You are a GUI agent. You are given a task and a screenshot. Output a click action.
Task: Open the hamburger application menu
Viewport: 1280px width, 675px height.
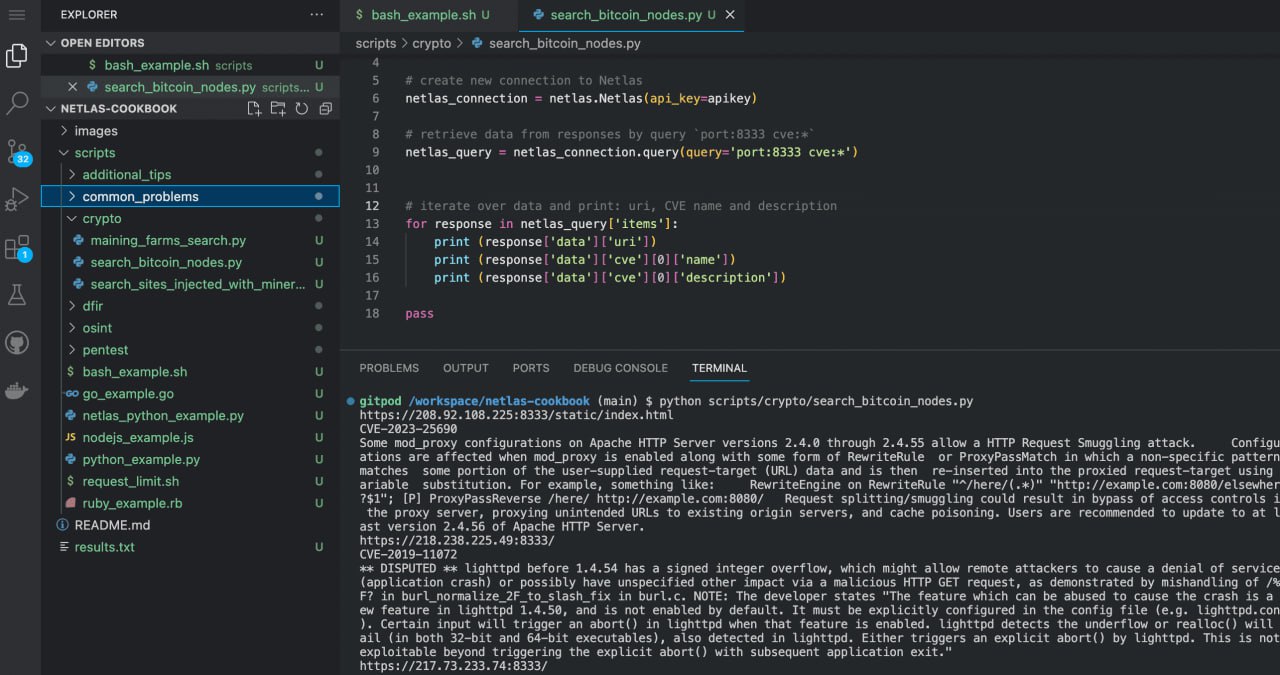click(x=17, y=15)
